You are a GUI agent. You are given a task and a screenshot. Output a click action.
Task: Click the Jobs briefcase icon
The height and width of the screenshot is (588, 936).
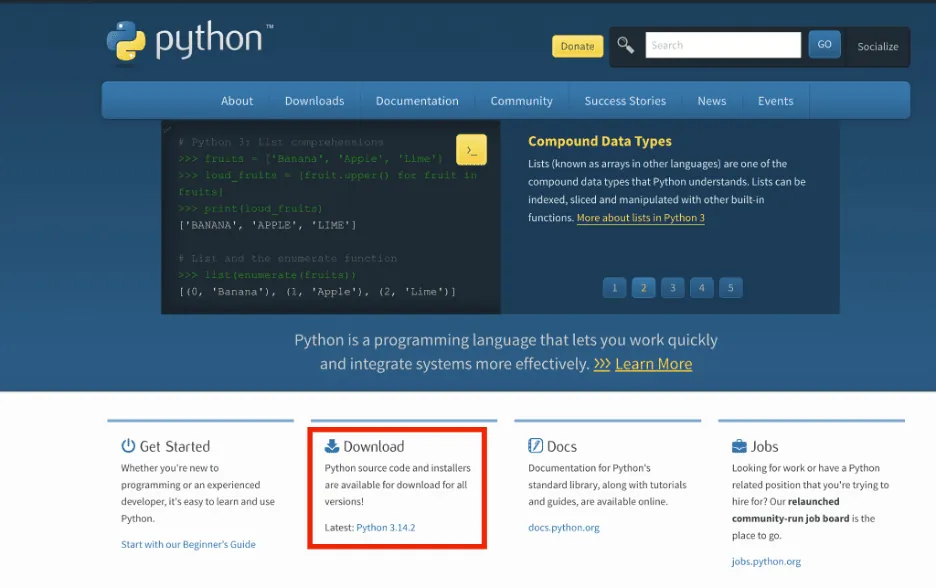point(740,446)
